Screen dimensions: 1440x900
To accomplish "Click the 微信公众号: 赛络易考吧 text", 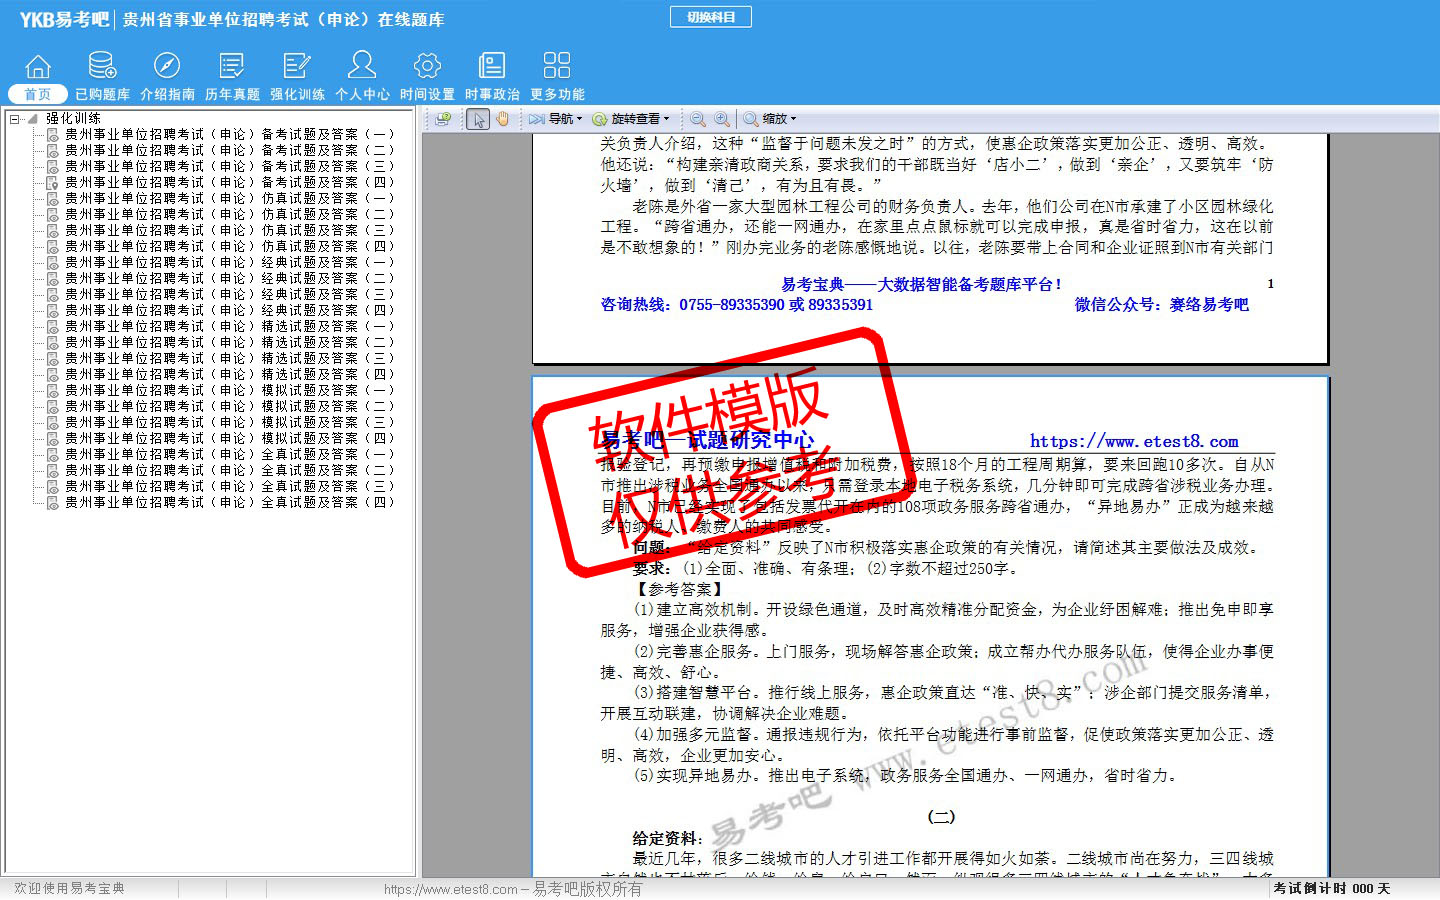I will [x=1162, y=305].
